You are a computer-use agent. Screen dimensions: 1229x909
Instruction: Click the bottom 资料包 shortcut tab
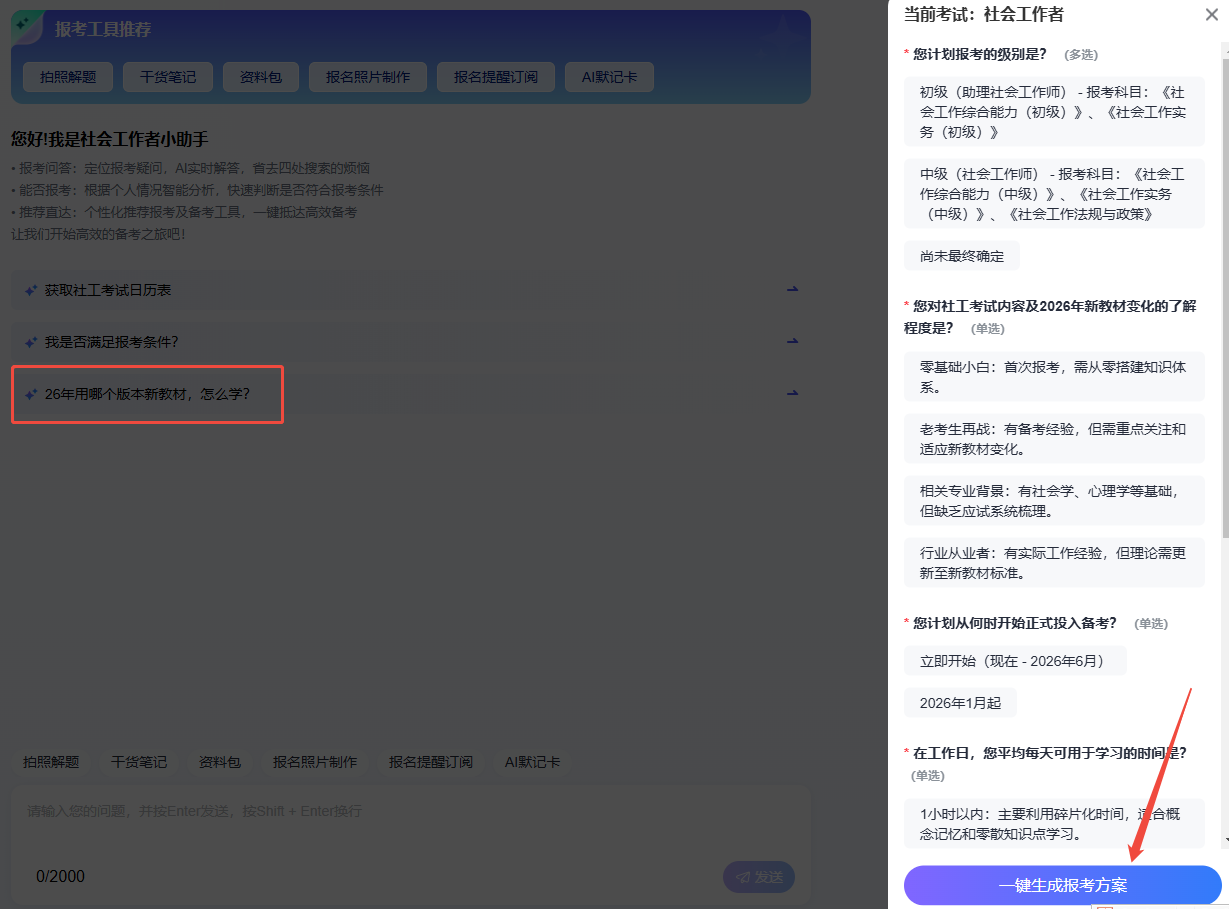pos(219,762)
